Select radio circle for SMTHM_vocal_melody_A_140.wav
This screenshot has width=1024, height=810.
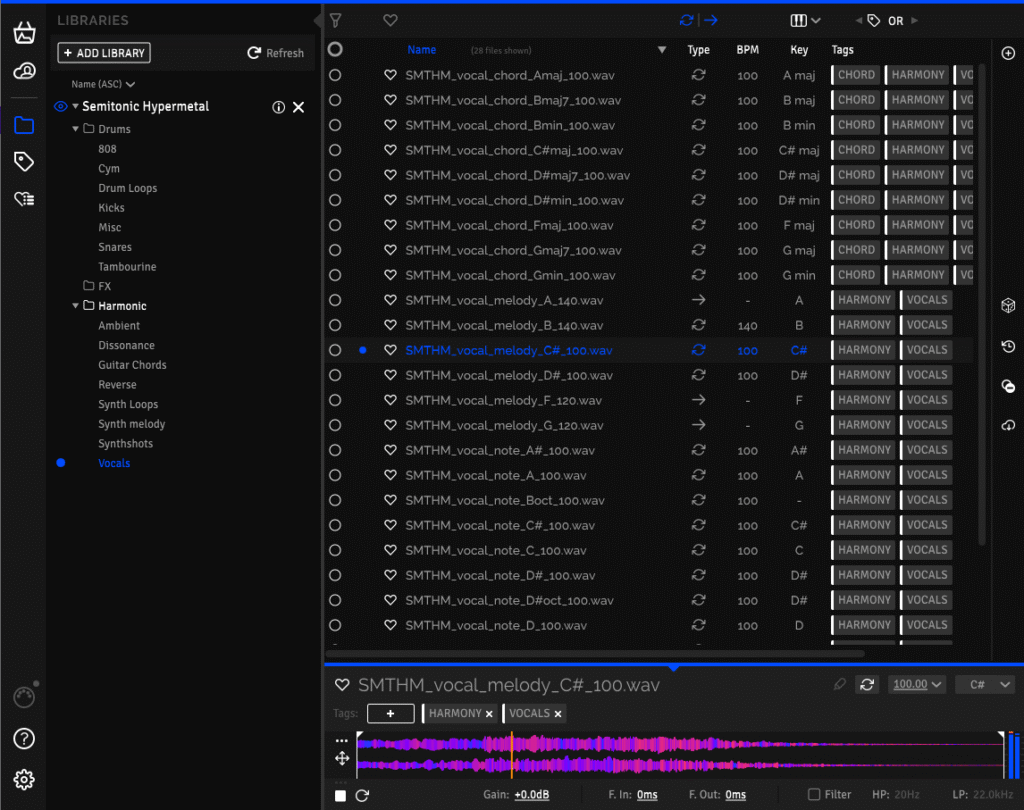pos(335,300)
